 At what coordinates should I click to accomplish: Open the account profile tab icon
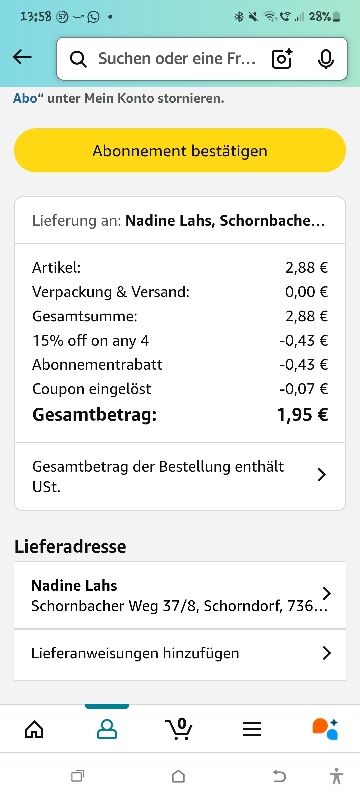tap(107, 729)
